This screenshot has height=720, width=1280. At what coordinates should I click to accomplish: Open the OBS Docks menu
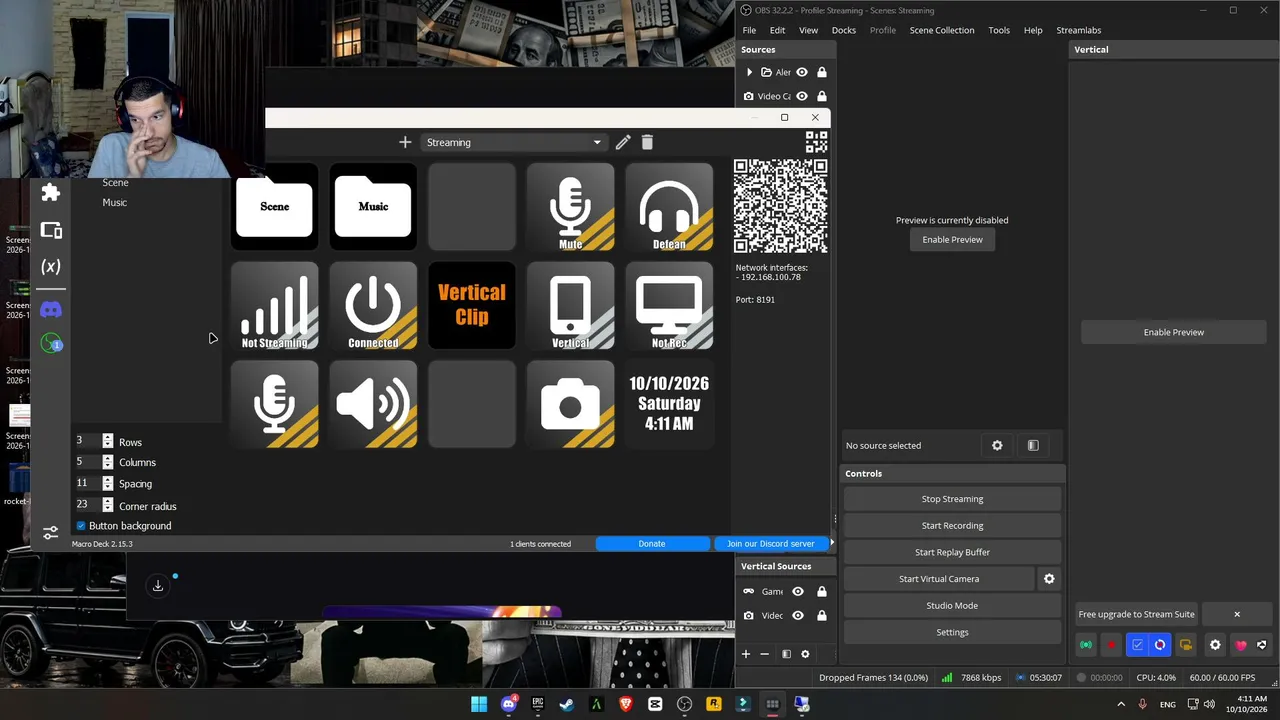(x=844, y=30)
